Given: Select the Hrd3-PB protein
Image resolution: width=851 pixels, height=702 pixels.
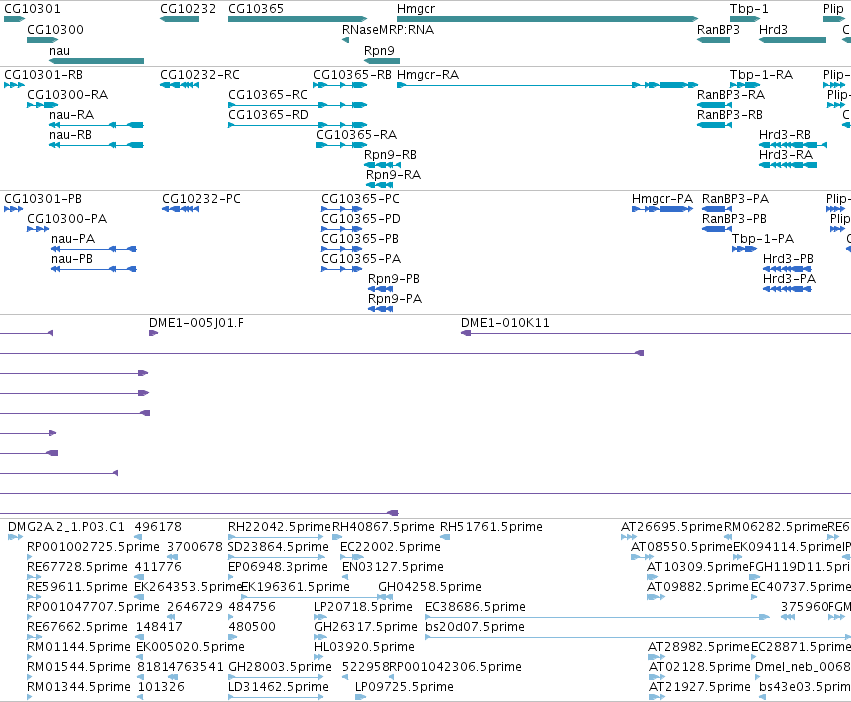Looking at the screenshot, I should [787, 269].
